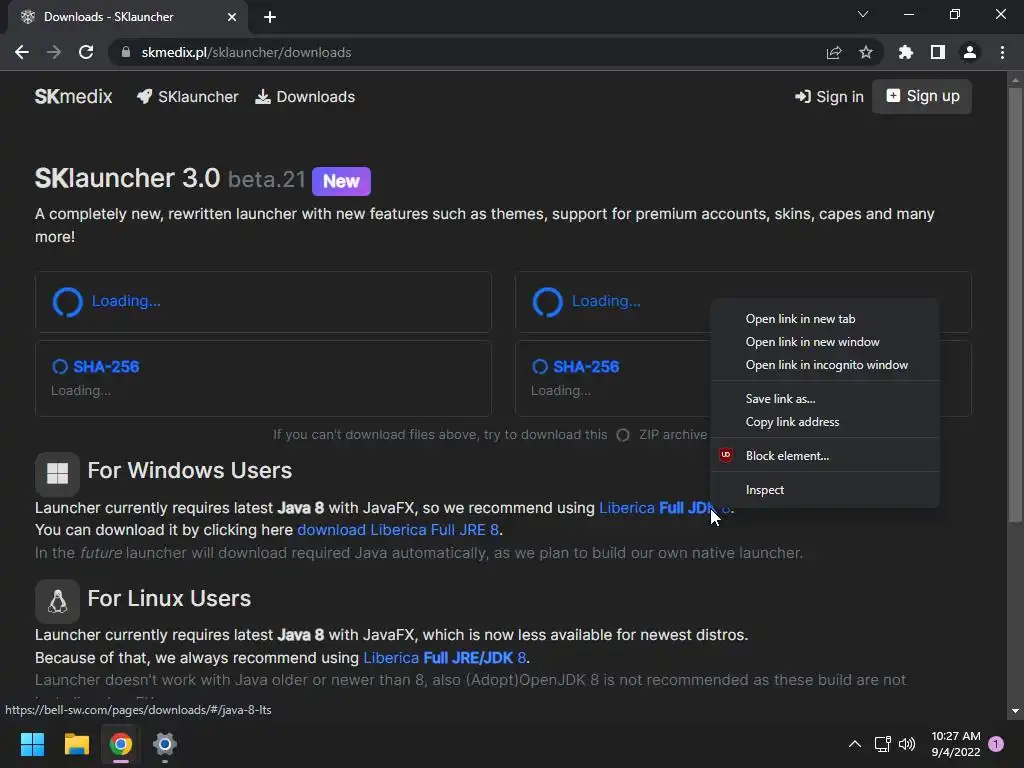Screen dimensions: 1024x768
Task: Open the Extensions puzzle icon
Action: click(906, 52)
